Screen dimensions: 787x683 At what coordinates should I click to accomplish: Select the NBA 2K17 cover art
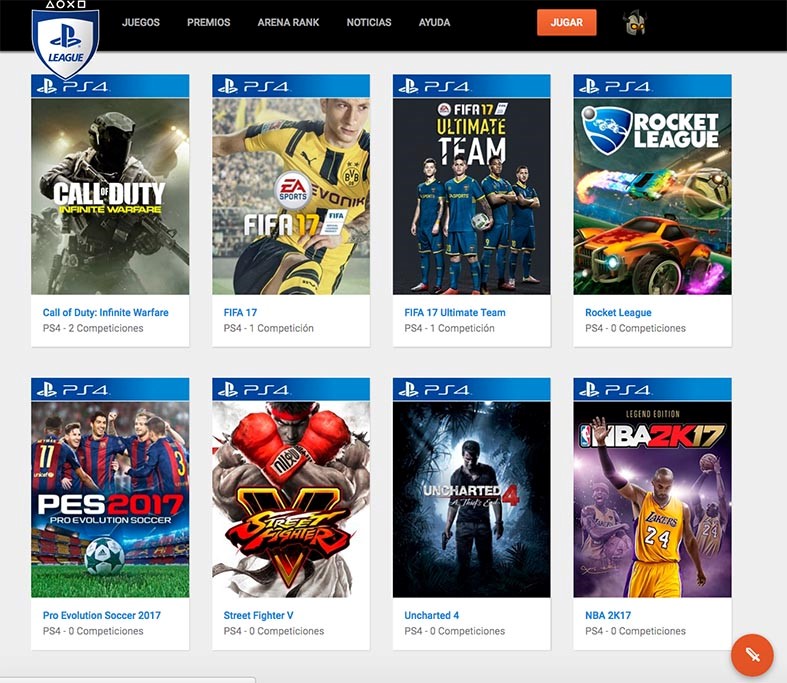click(x=652, y=499)
